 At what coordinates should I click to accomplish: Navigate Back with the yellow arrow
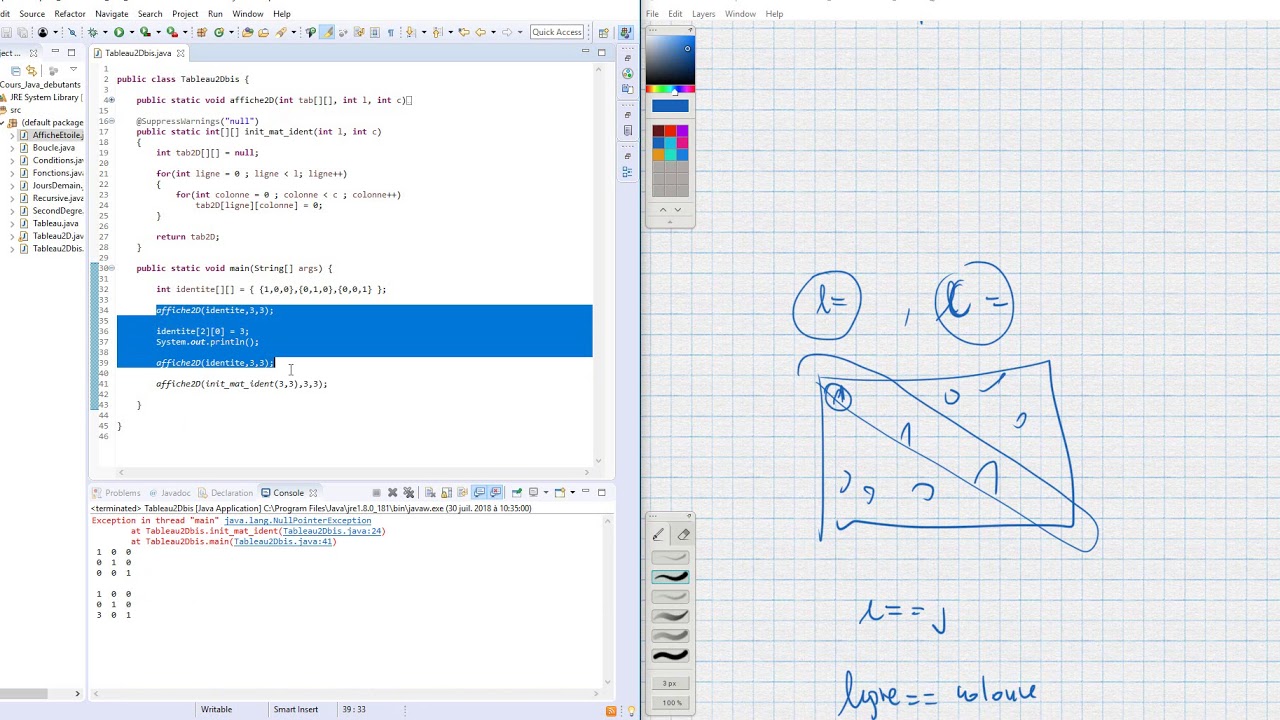[x=481, y=32]
